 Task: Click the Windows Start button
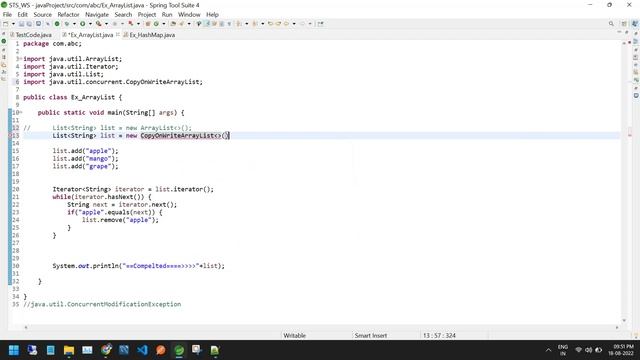click(x=14, y=350)
